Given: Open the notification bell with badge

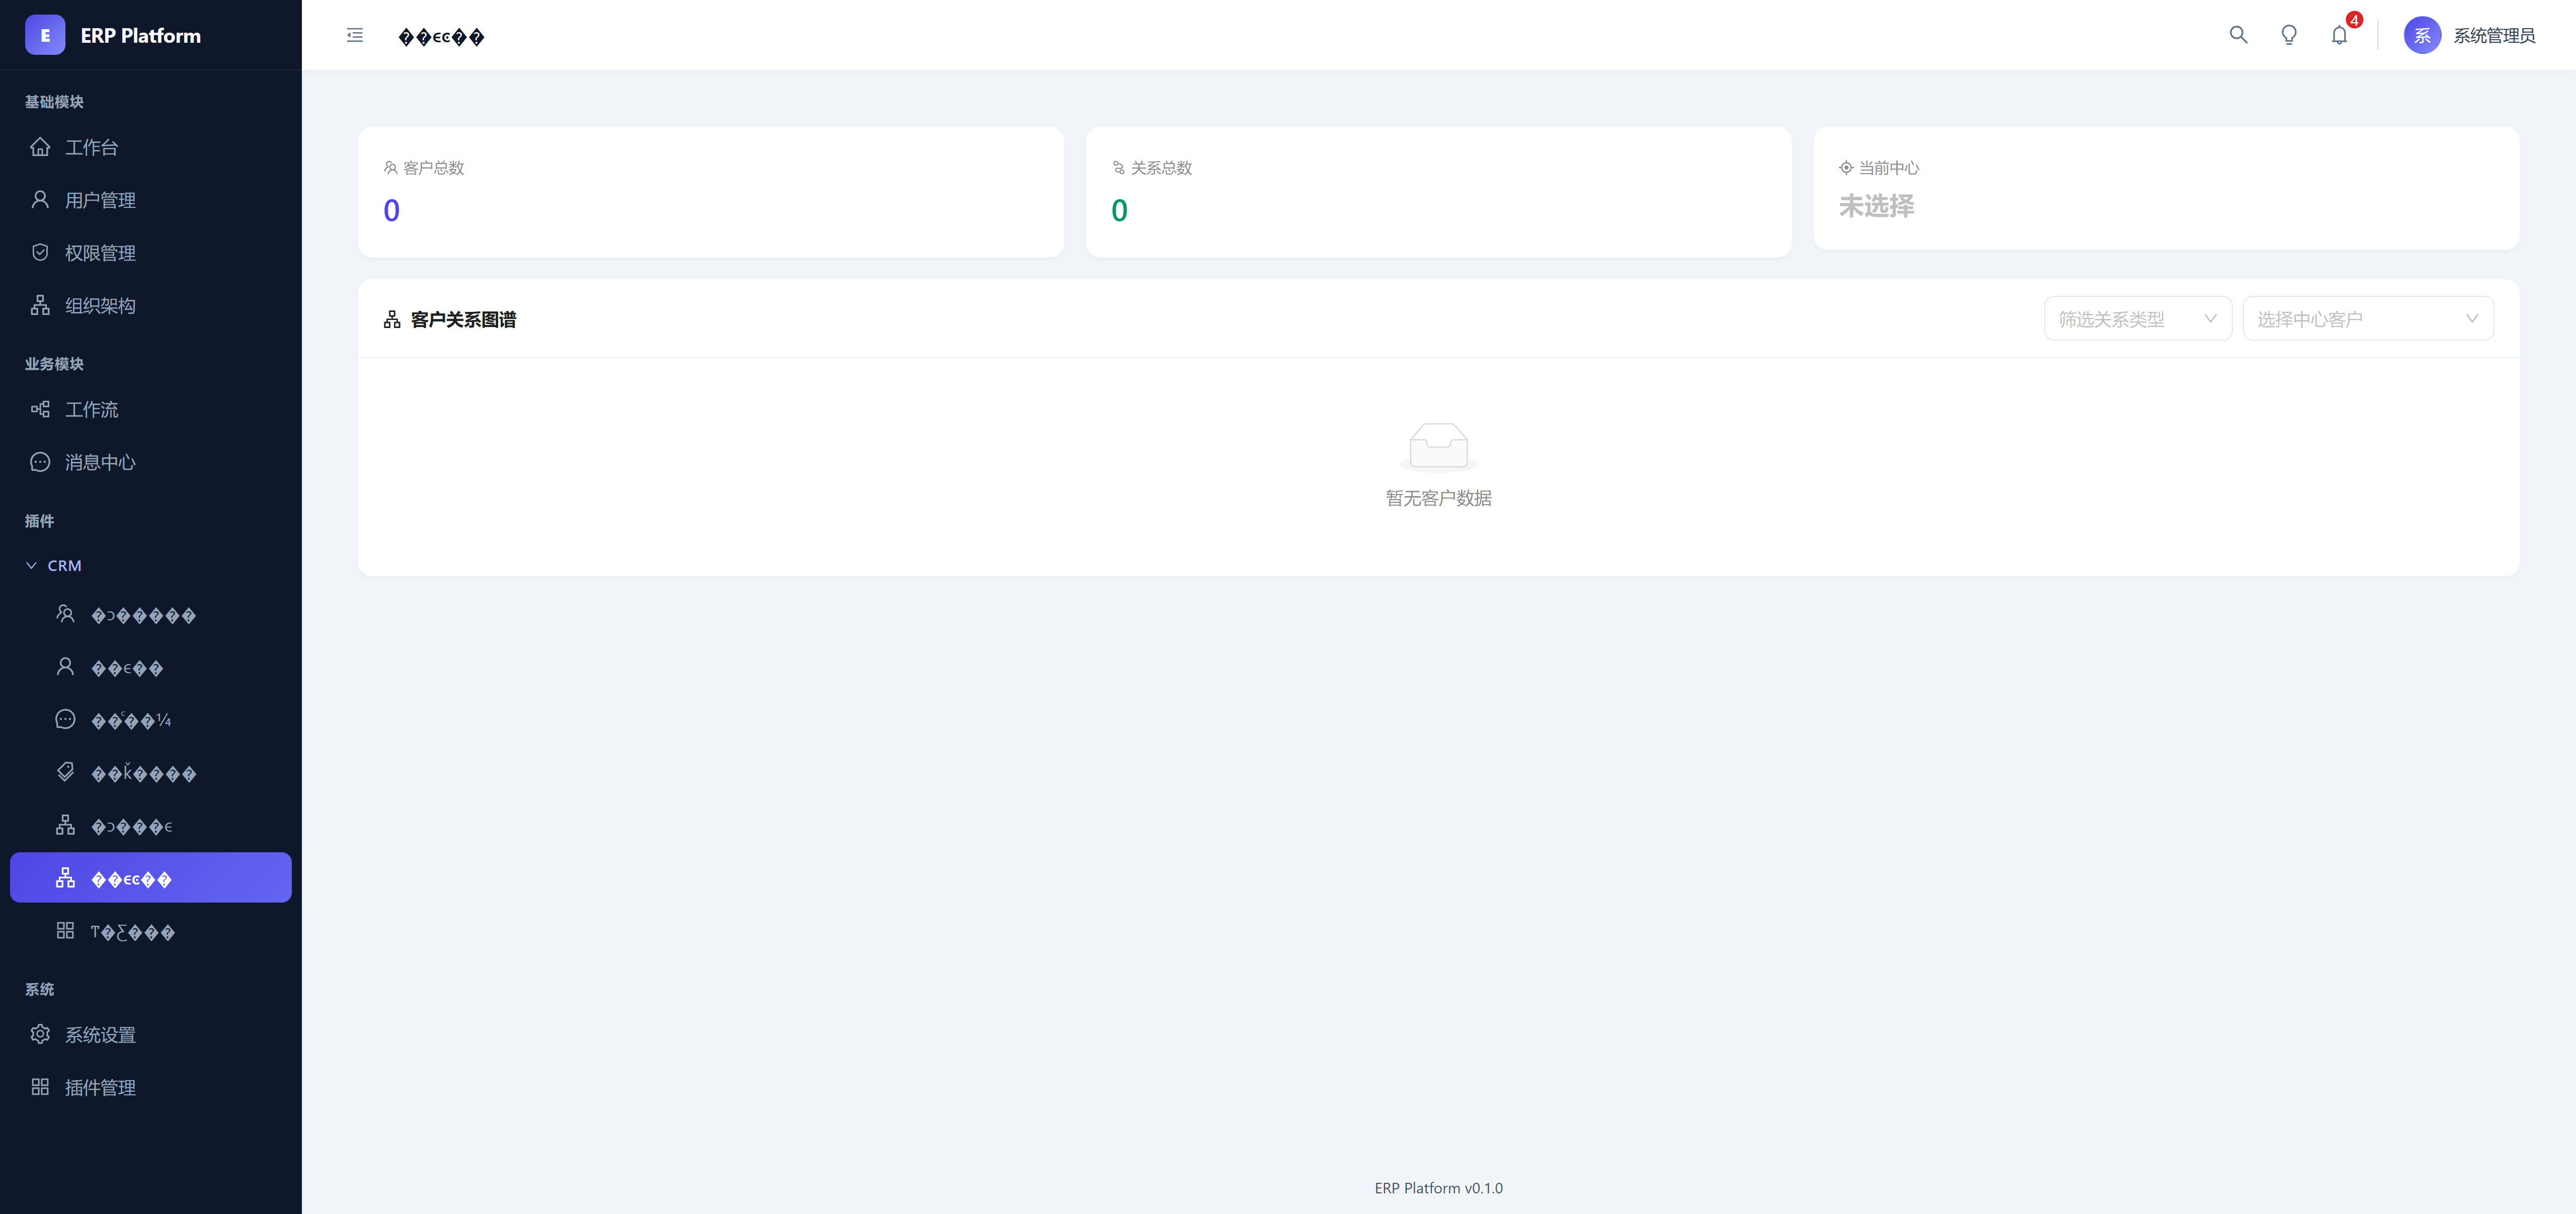Looking at the screenshot, I should (x=2339, y=35).
